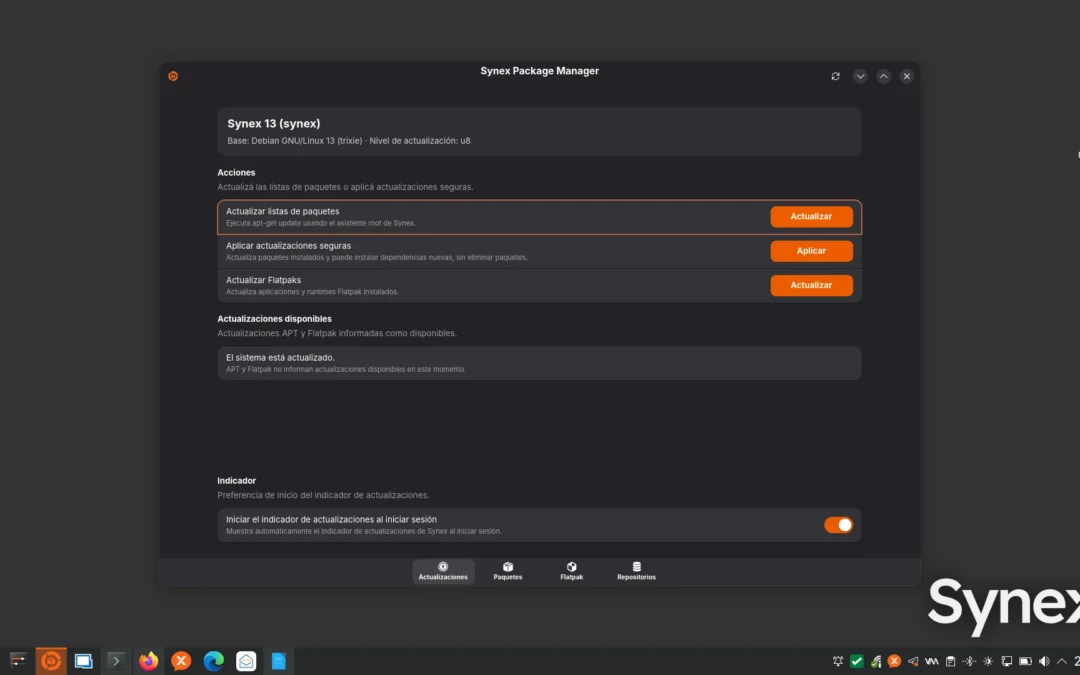Image resolution: width=1080 pixels, height=675 pixels.
Task: Launch Firefox from the taskbar
Action: point(148,661)
